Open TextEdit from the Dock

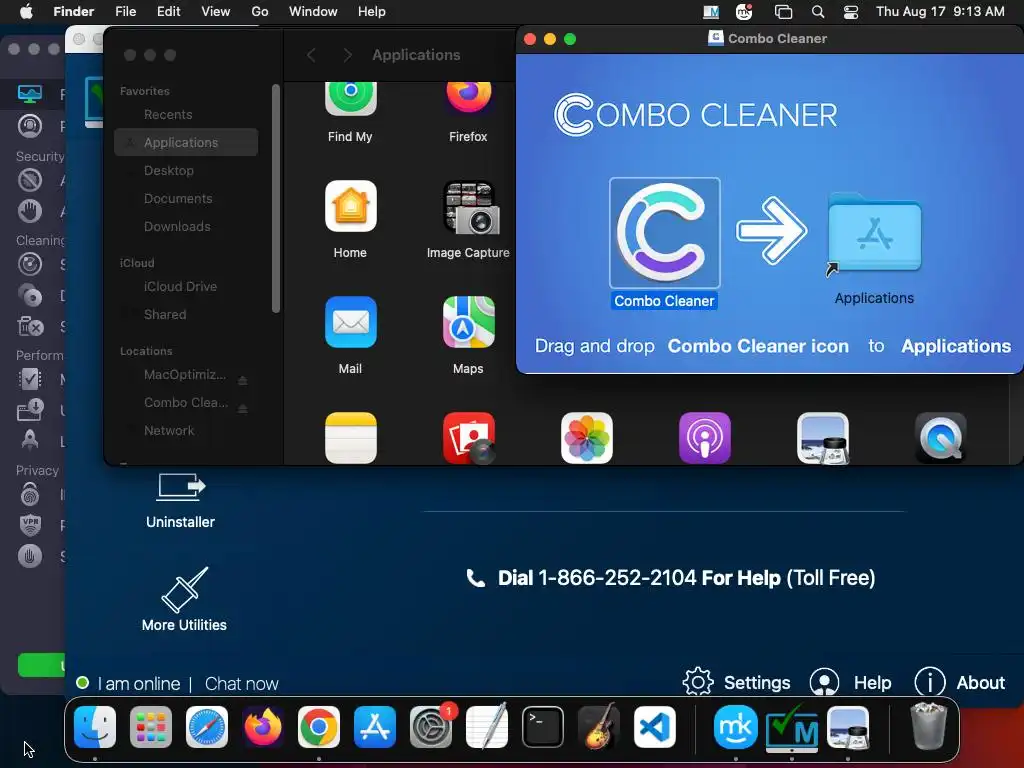tap(487, 727)
